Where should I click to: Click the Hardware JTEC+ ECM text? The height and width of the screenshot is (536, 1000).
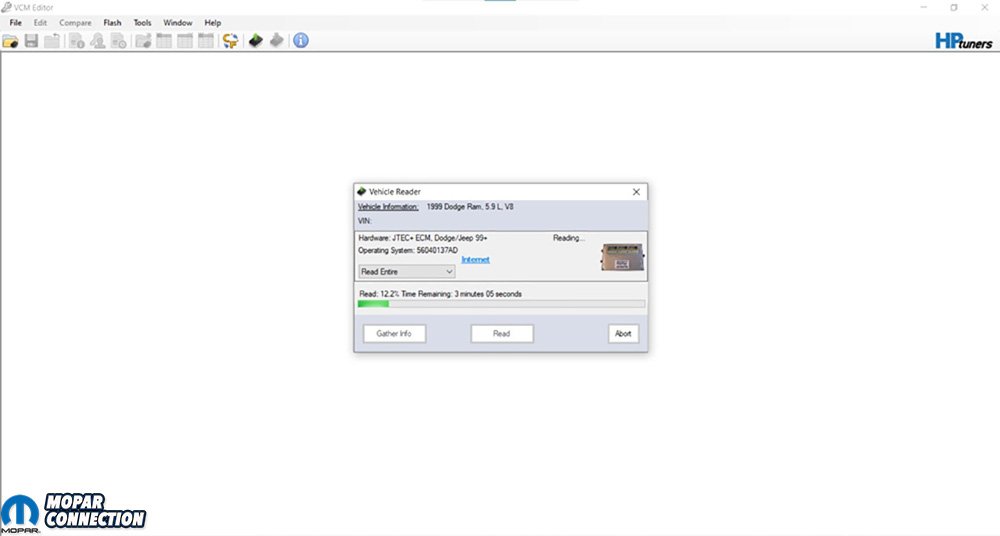coord(423,238)
